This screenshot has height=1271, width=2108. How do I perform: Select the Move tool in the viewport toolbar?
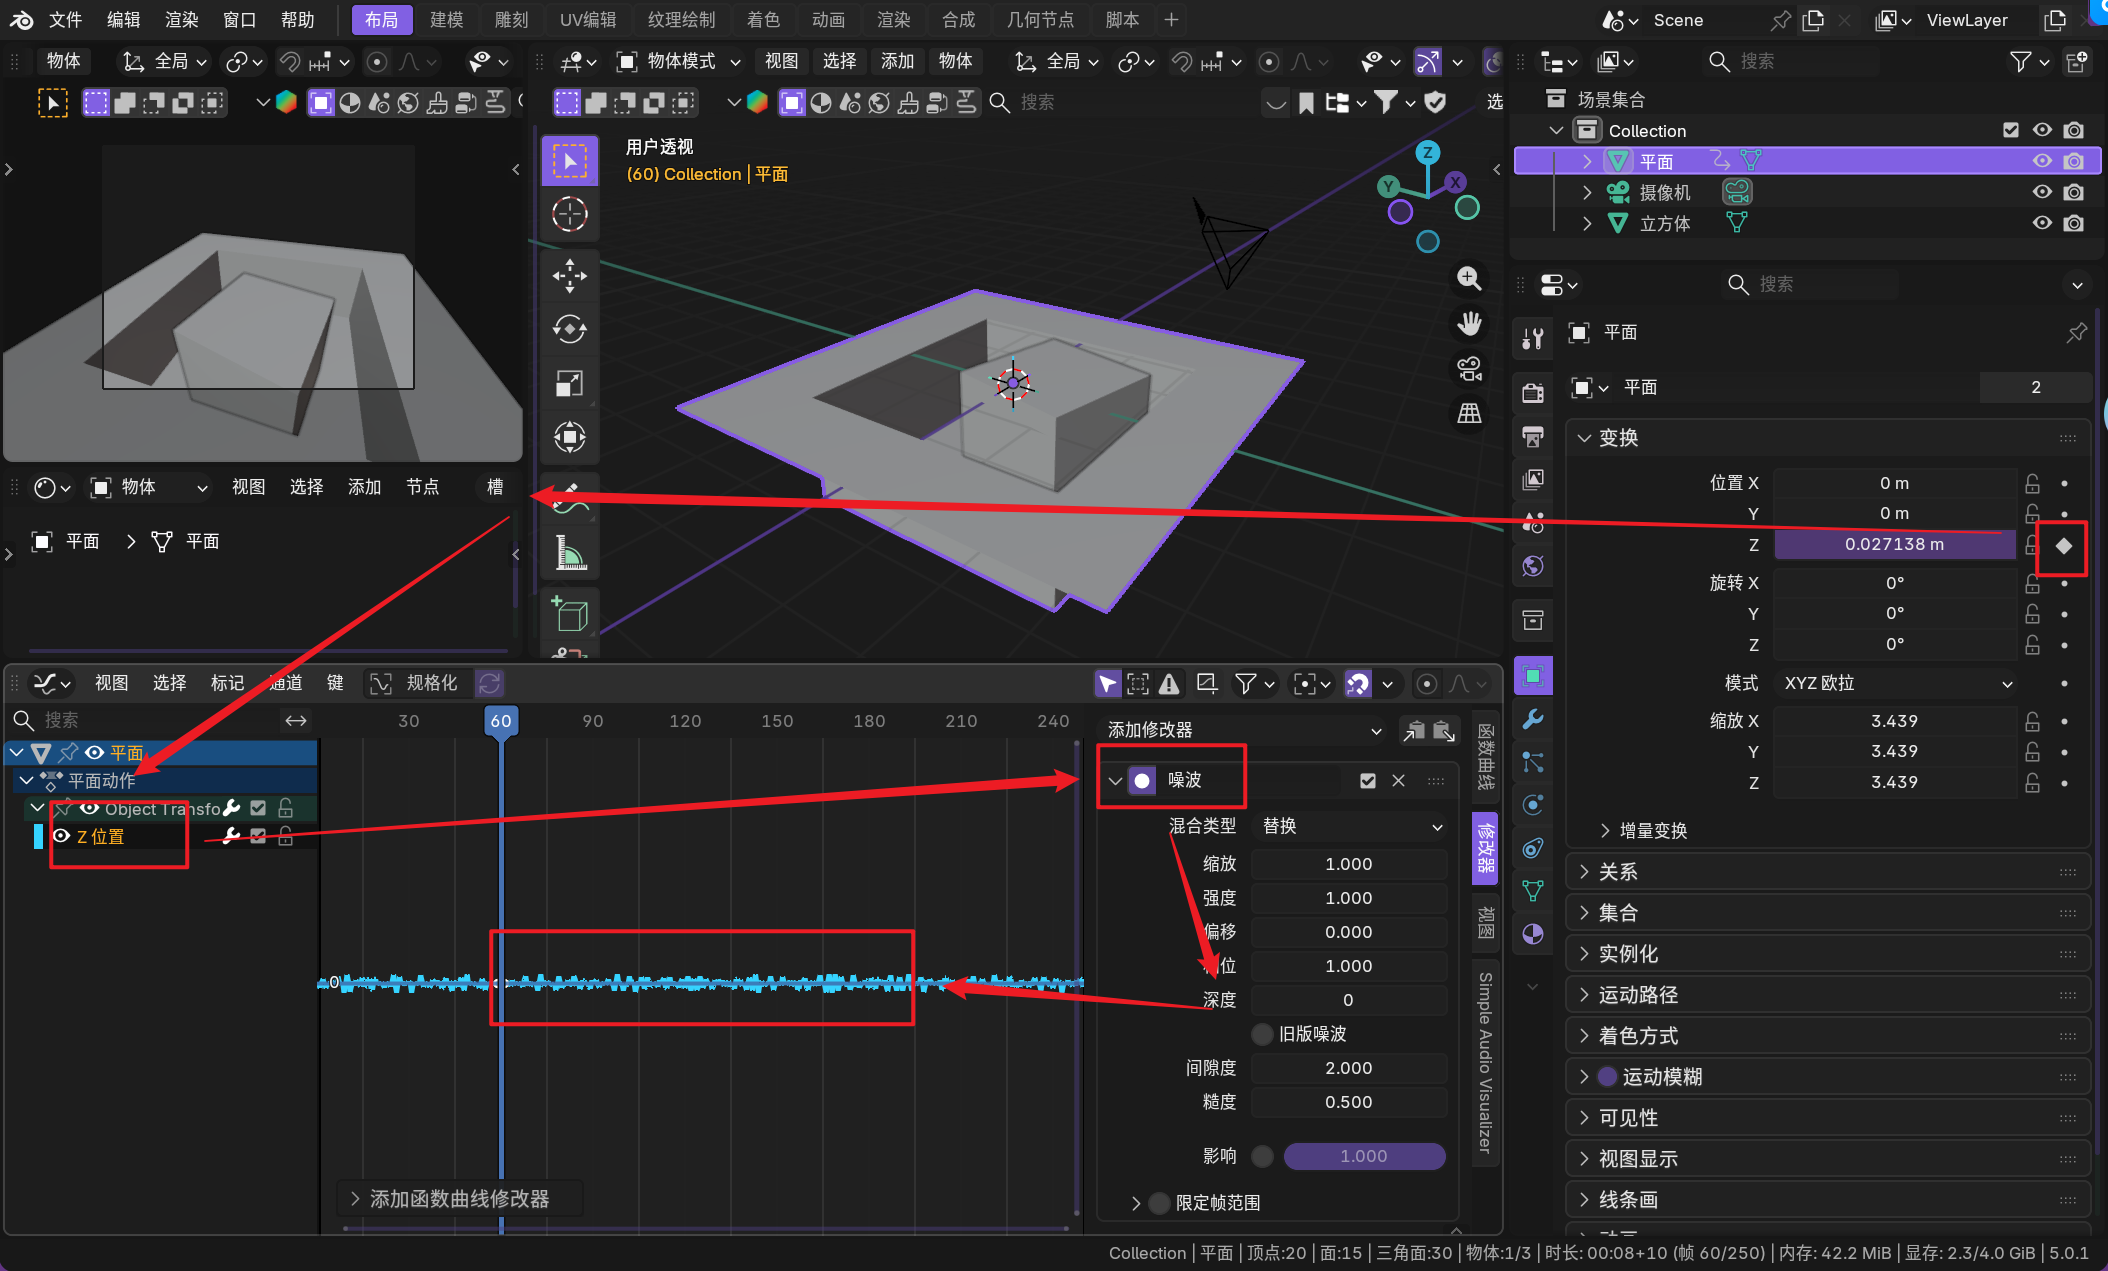coord(569,276)
